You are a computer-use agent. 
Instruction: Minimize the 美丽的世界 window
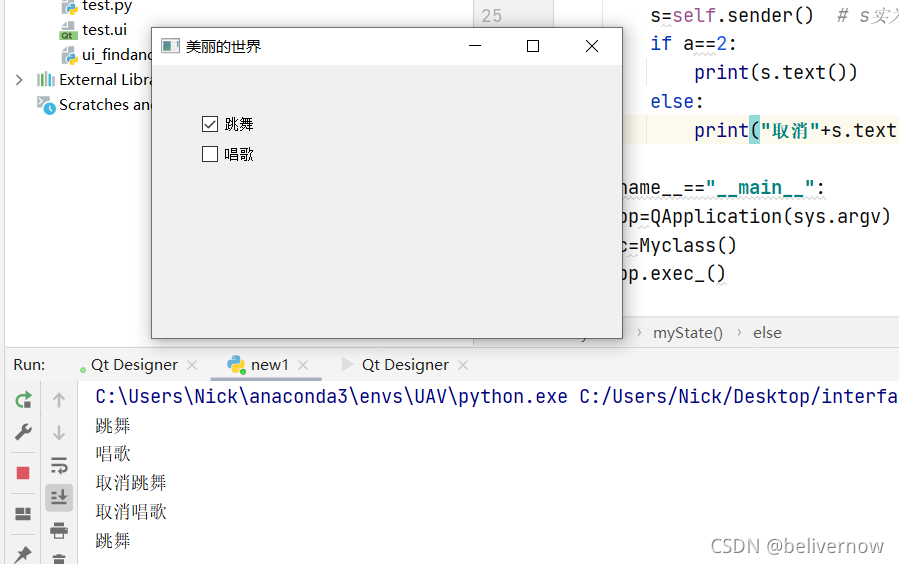click(x=475, y=46)
